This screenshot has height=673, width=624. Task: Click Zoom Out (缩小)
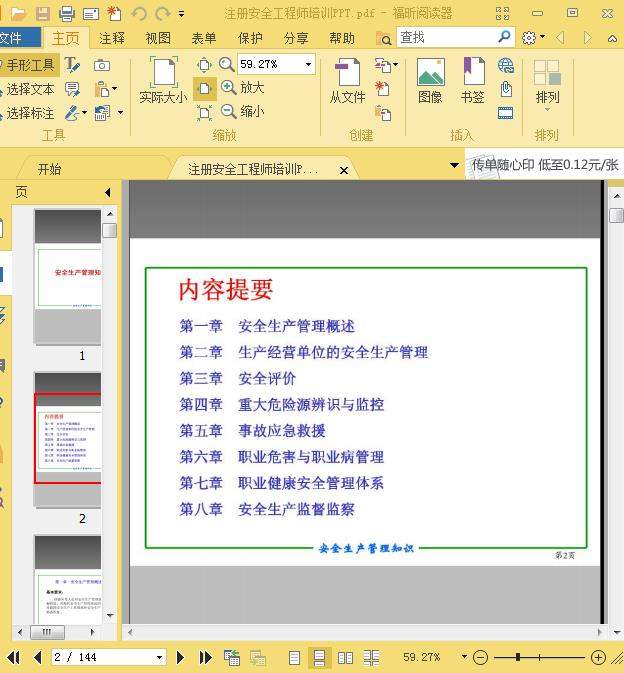242,112
